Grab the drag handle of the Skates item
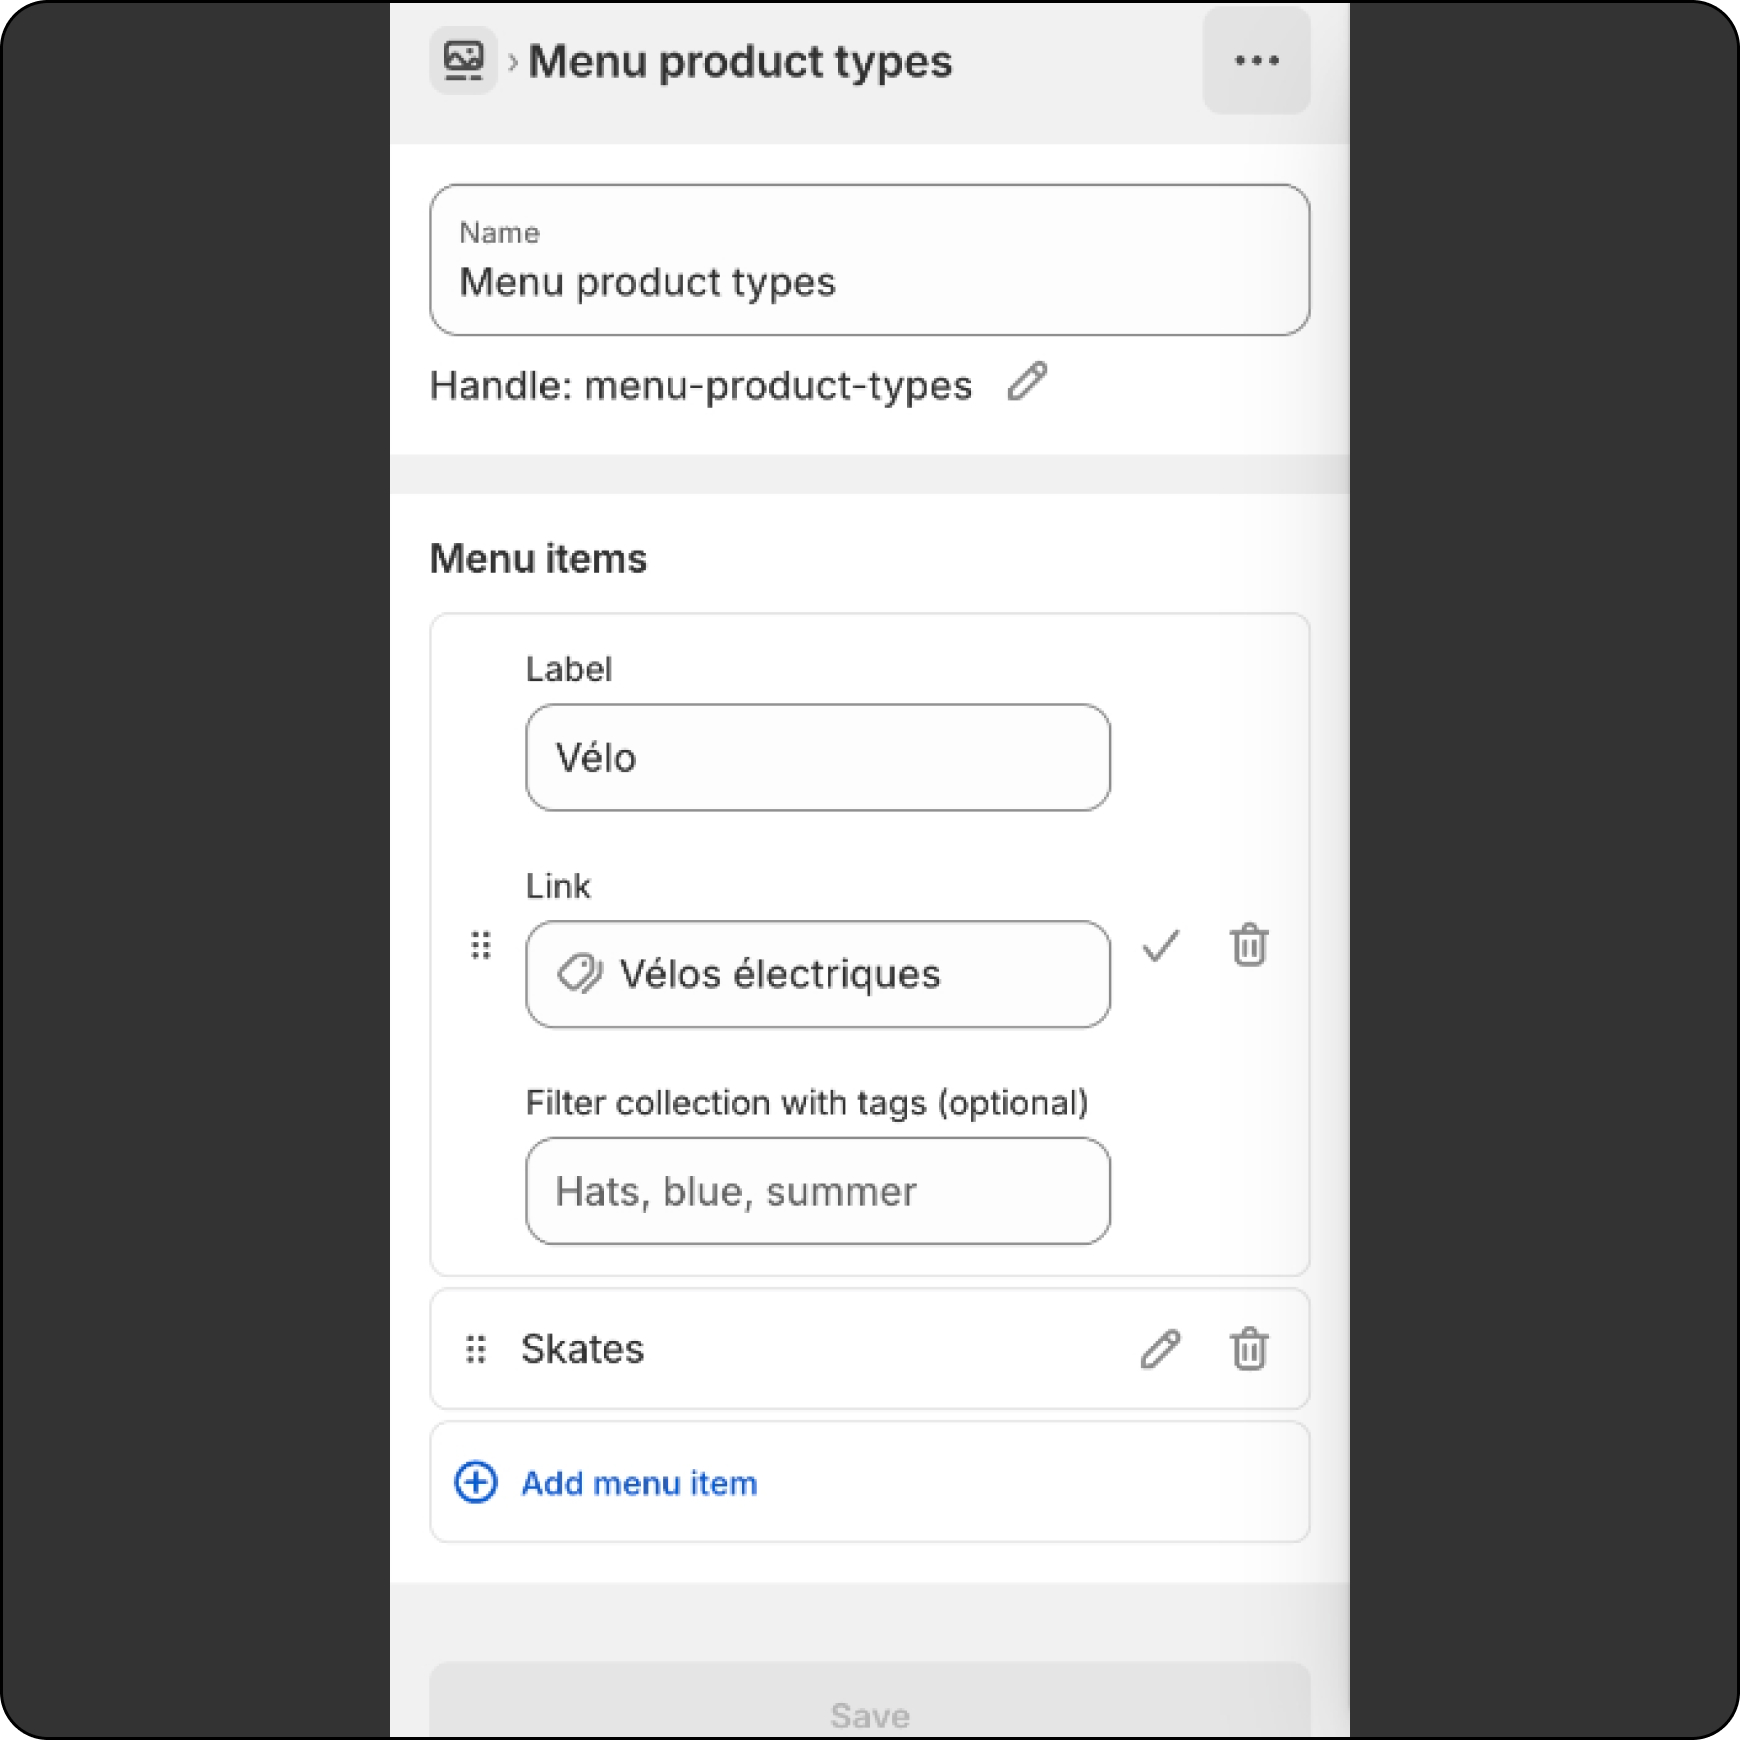The height and width of the screenshot is (1740, 1740). coord(476,1349)
